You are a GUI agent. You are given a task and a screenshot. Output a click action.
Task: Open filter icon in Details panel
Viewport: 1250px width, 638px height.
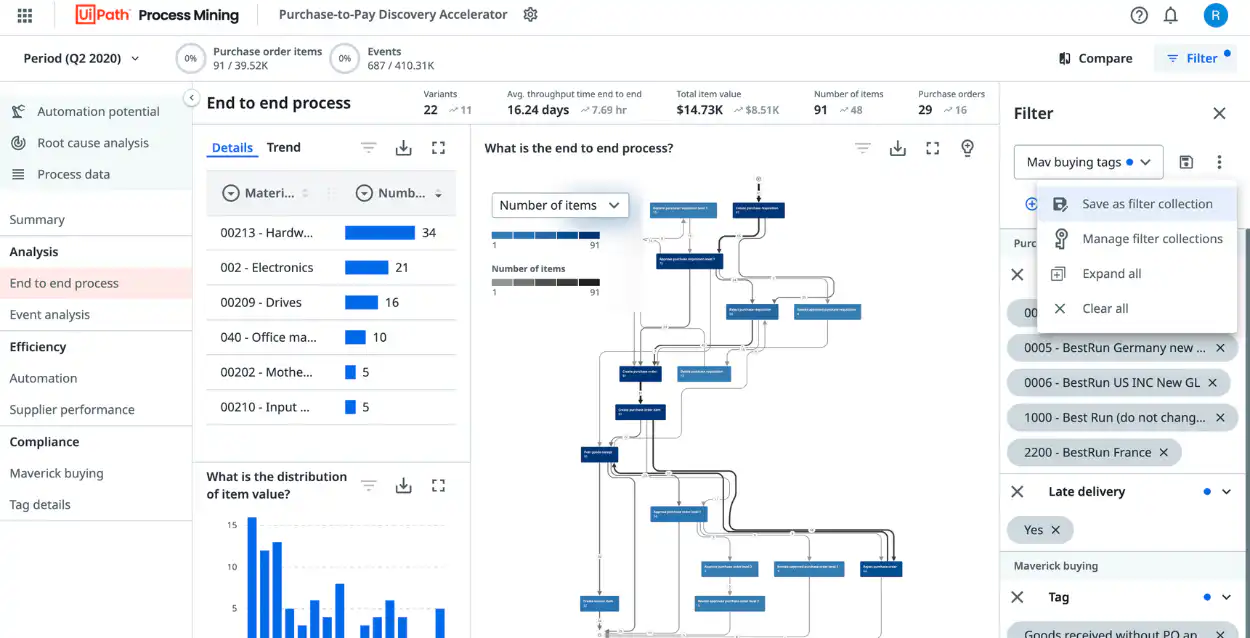(369, 148)
